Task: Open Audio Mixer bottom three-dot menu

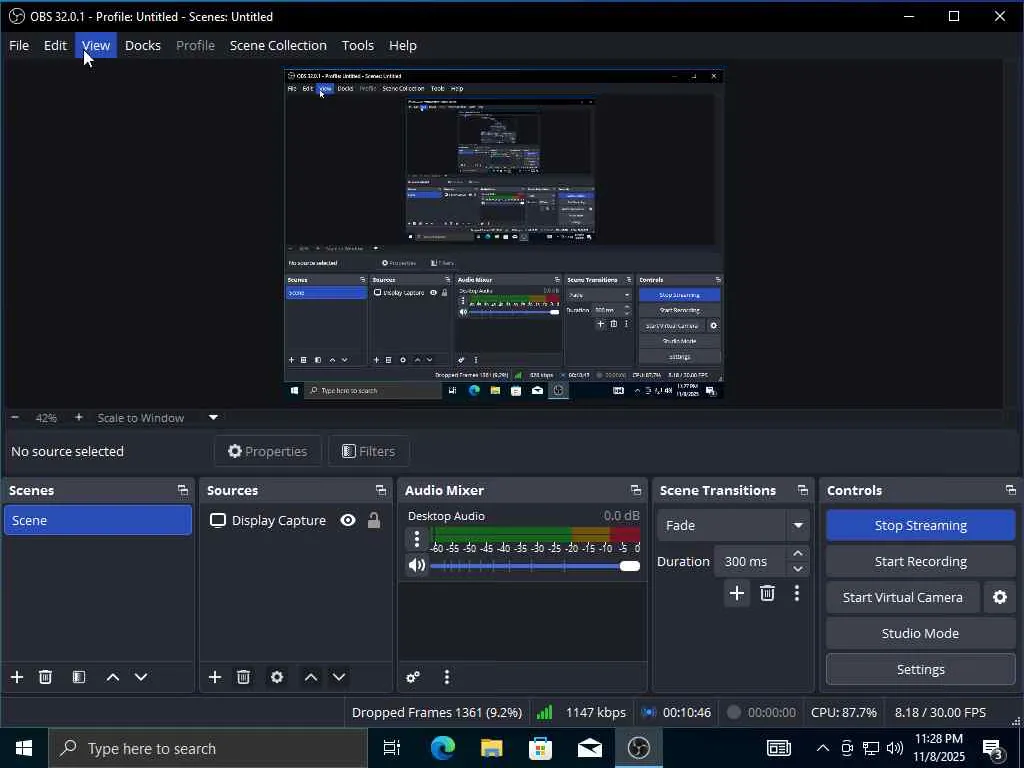Action: [x=447, y=677]
